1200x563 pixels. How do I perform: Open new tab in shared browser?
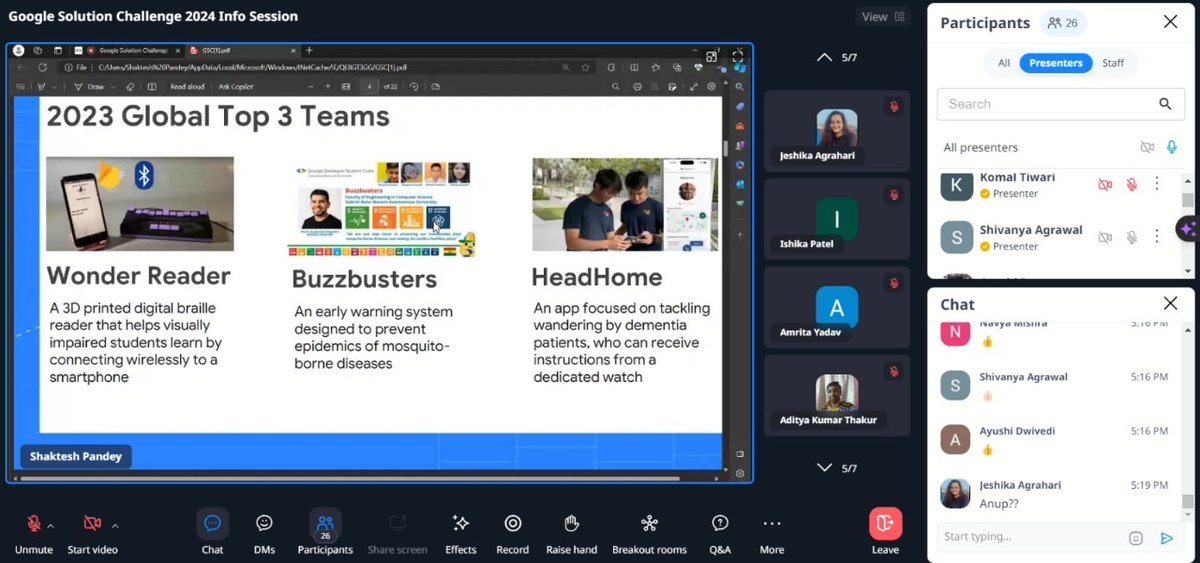(309, 50)
